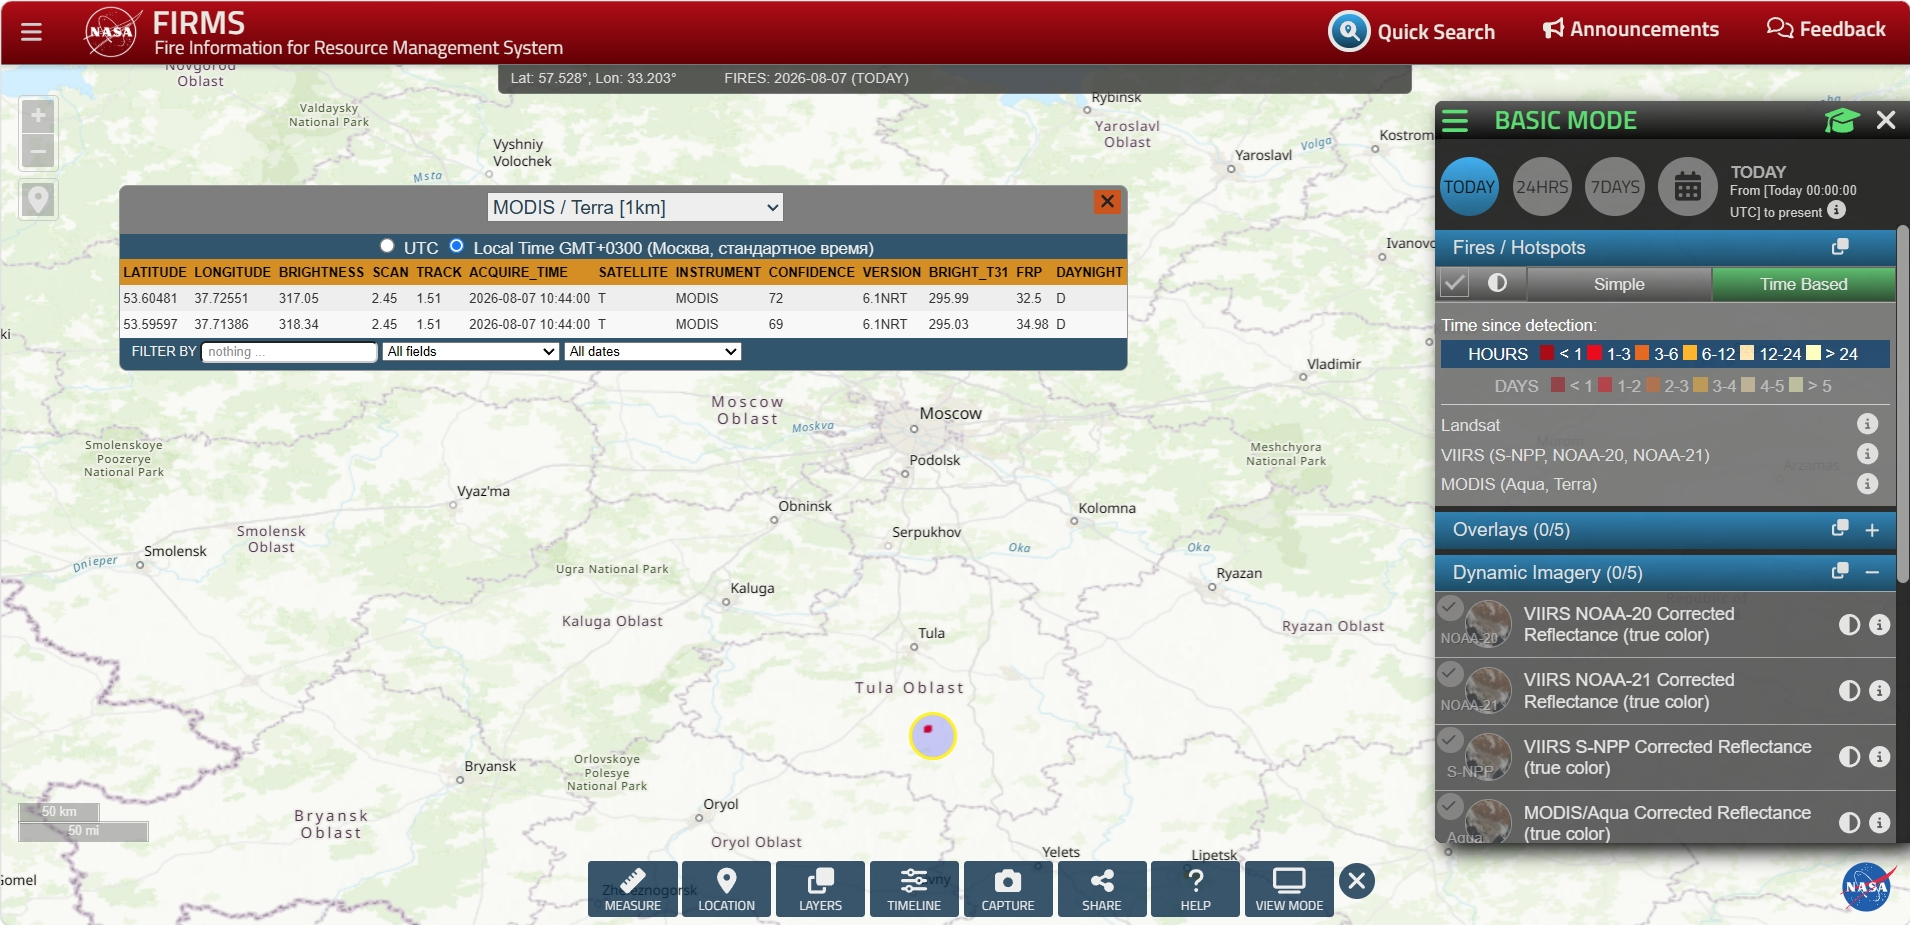Click the map location pin button

(x=38, y=200)
